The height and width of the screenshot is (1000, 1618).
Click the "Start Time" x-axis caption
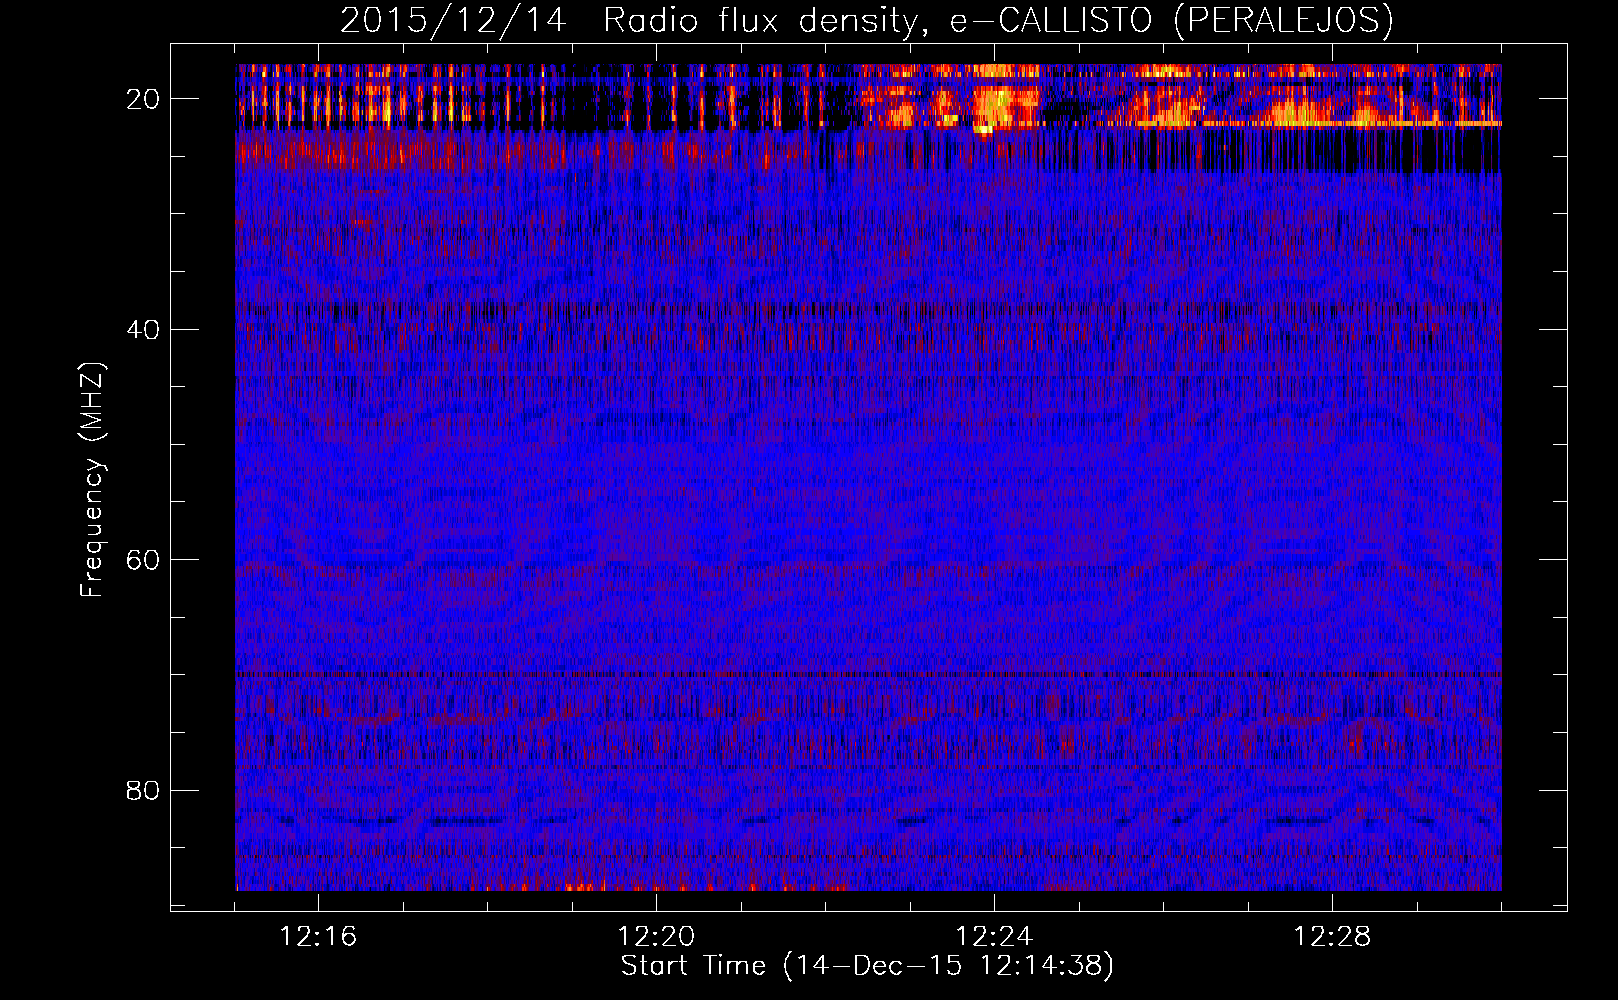click(692, 966)
